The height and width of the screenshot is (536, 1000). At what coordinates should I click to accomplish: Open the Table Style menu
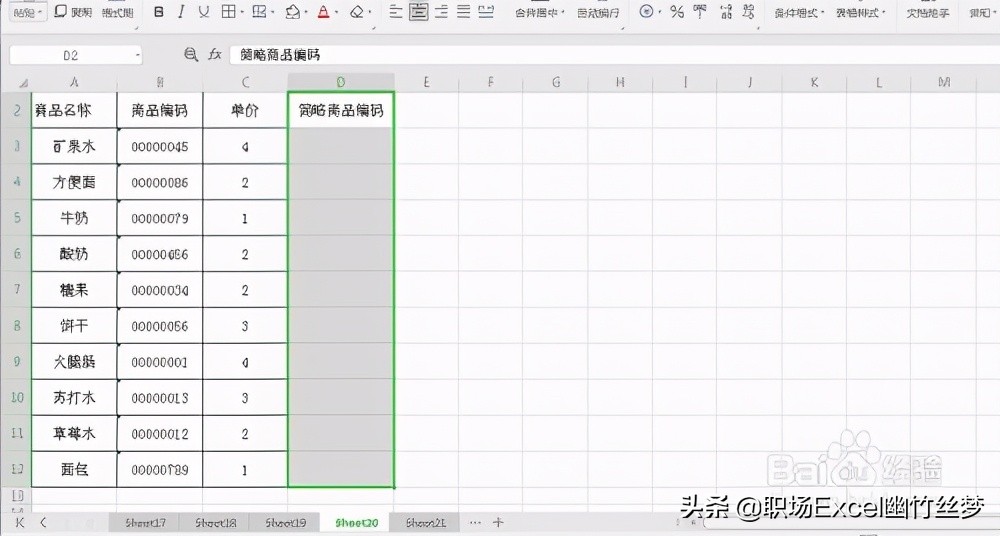coord(861,13)
